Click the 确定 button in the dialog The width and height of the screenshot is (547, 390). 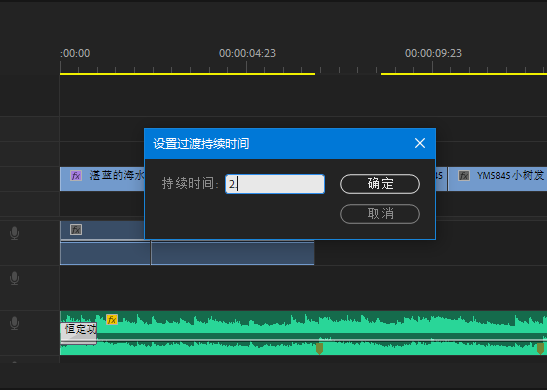pos(380,184)
